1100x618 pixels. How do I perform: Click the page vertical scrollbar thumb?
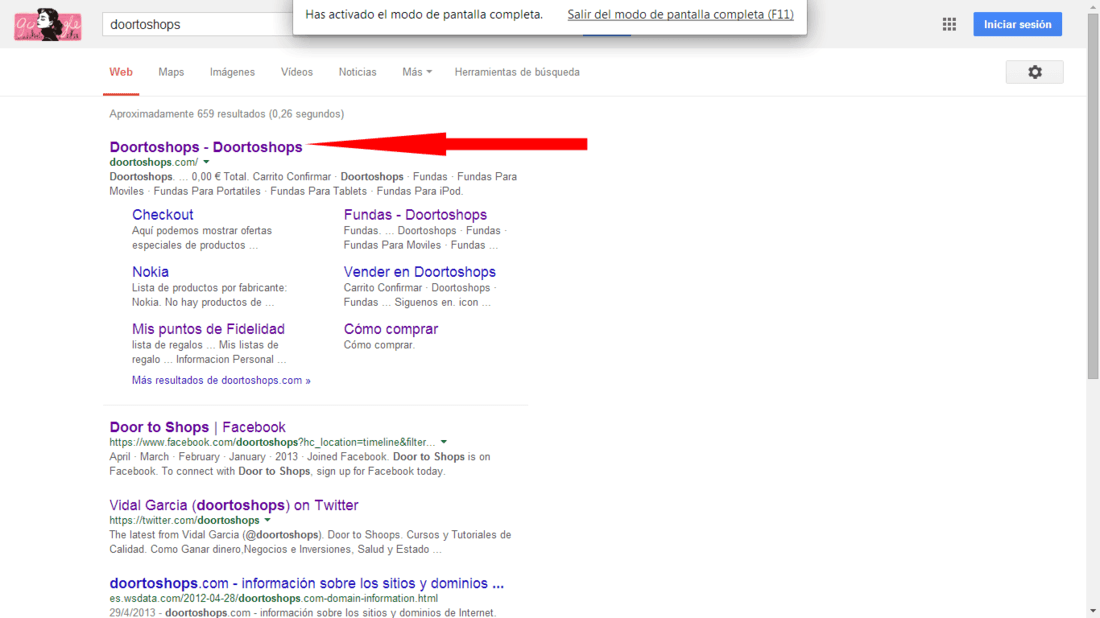(1093, 196)
